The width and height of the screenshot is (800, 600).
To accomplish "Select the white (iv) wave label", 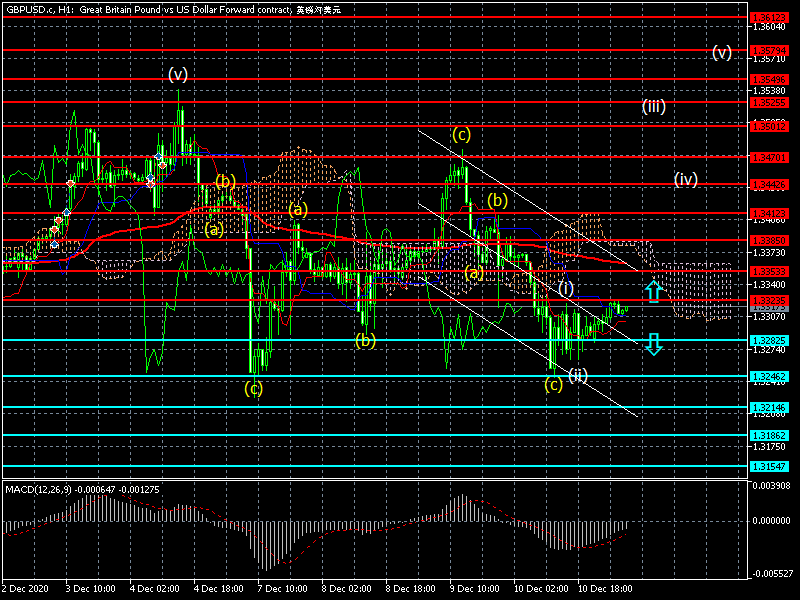I will tap(686, 179).
